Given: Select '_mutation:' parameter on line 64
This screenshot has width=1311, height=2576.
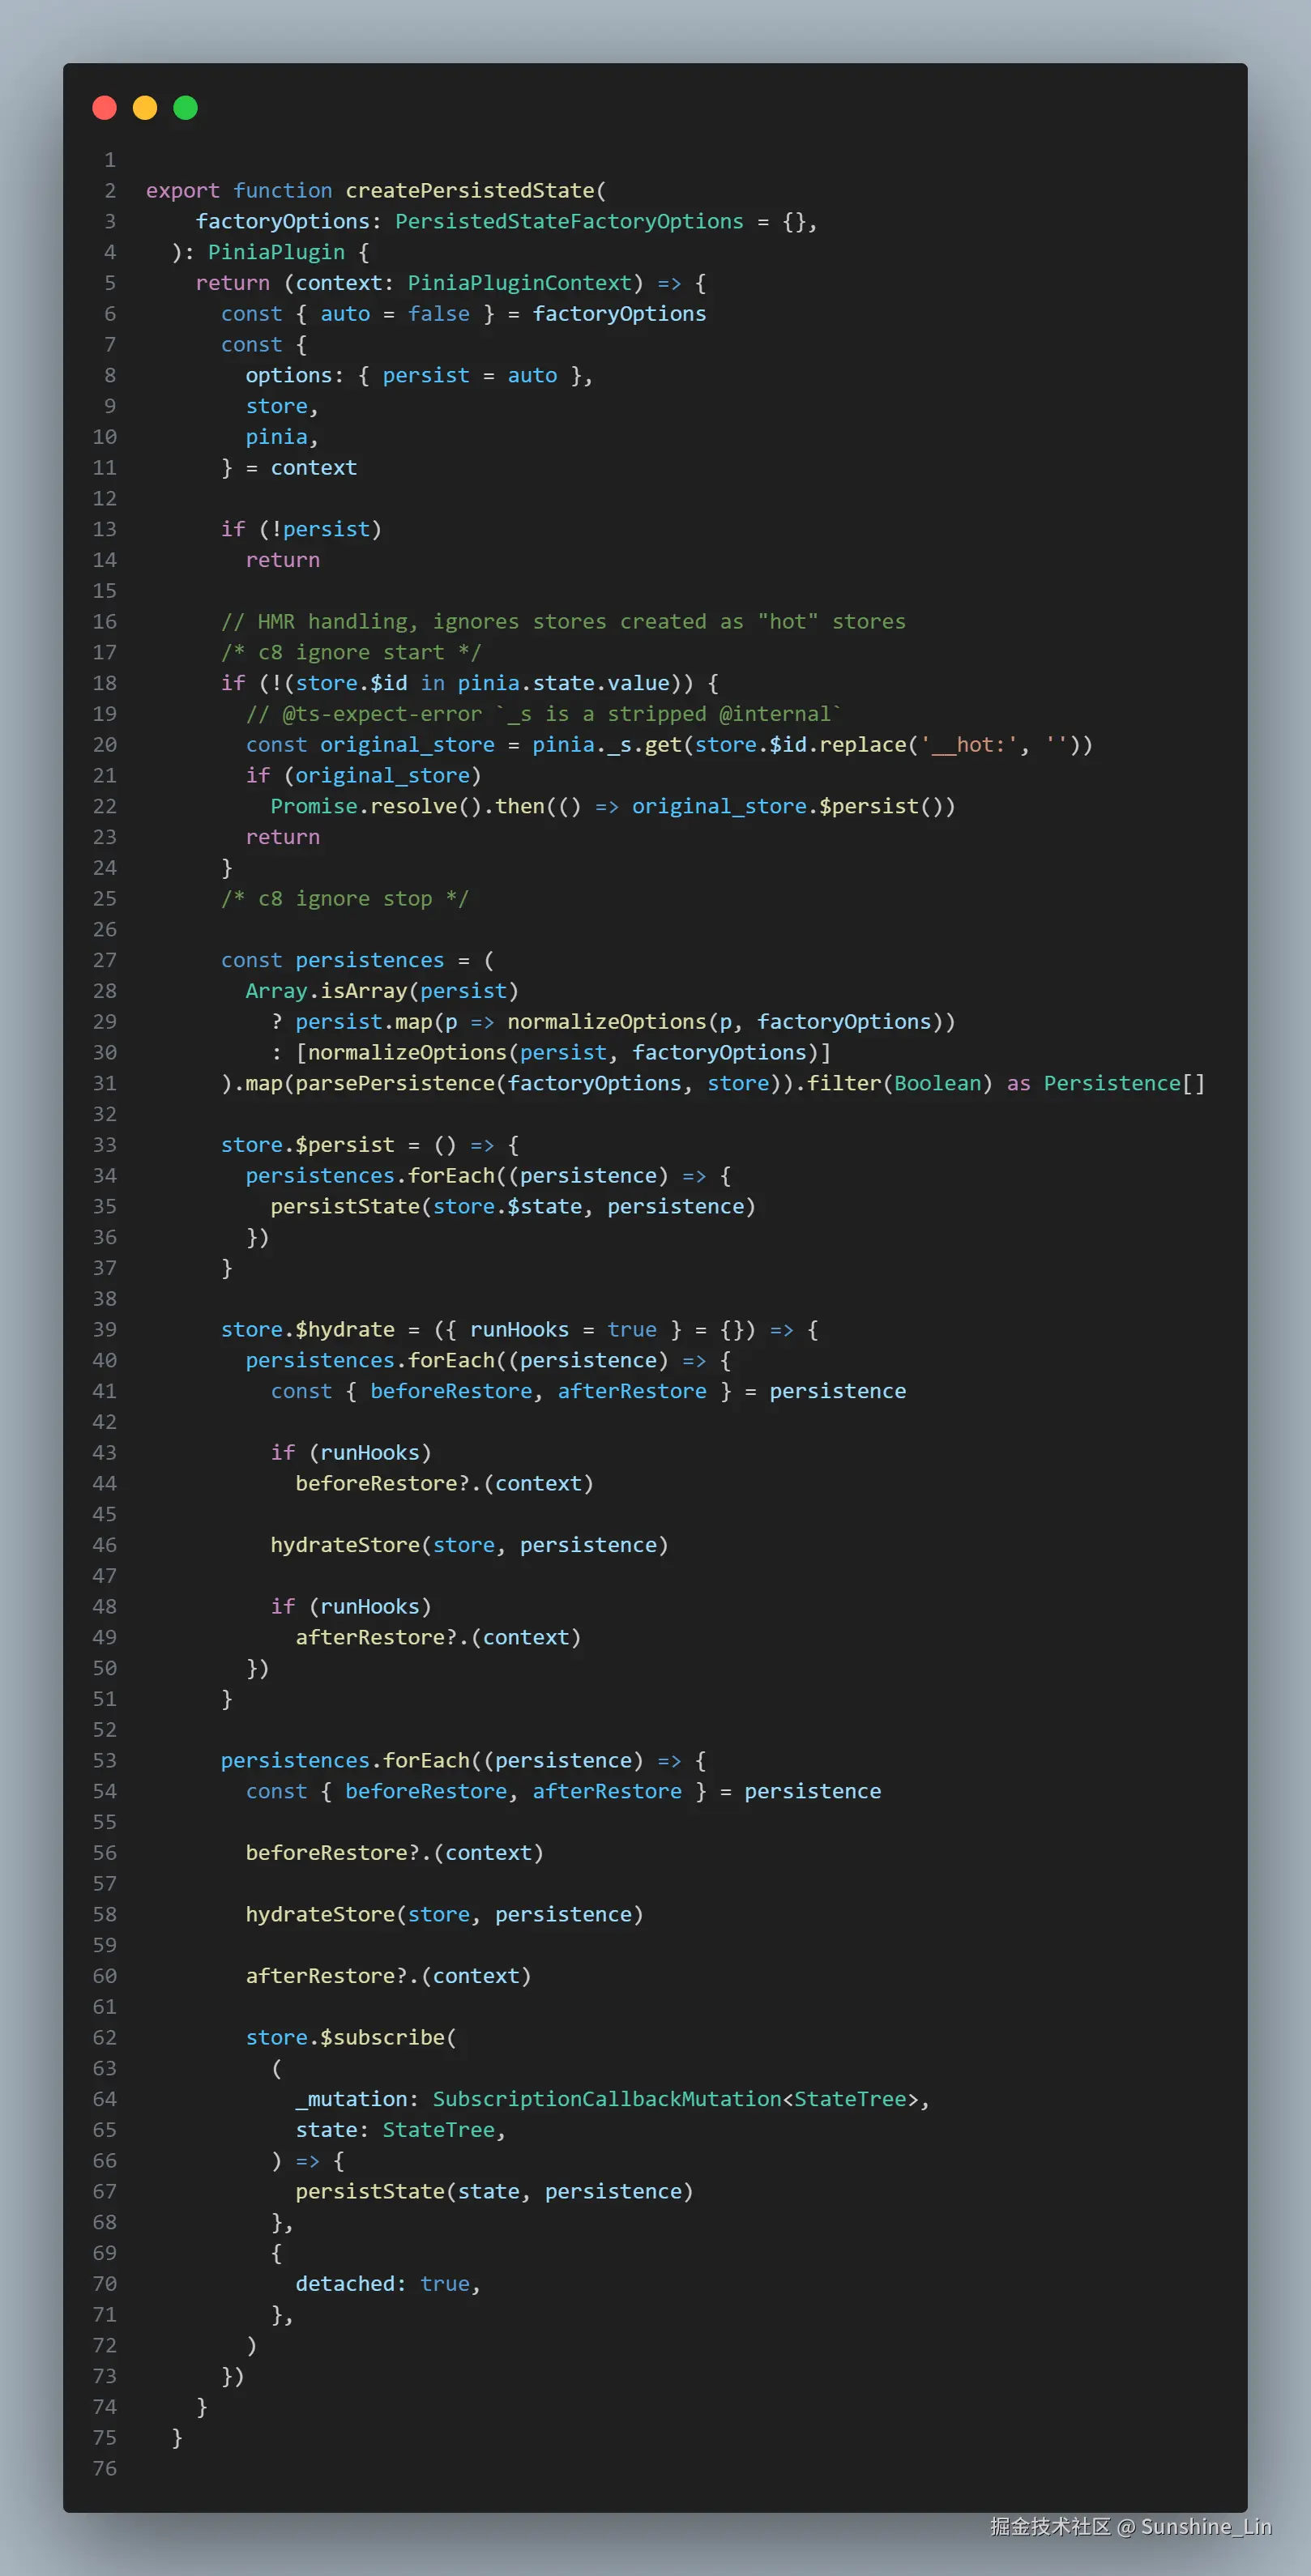Looking at the screenshot, I should click(x=358, y=2099).
